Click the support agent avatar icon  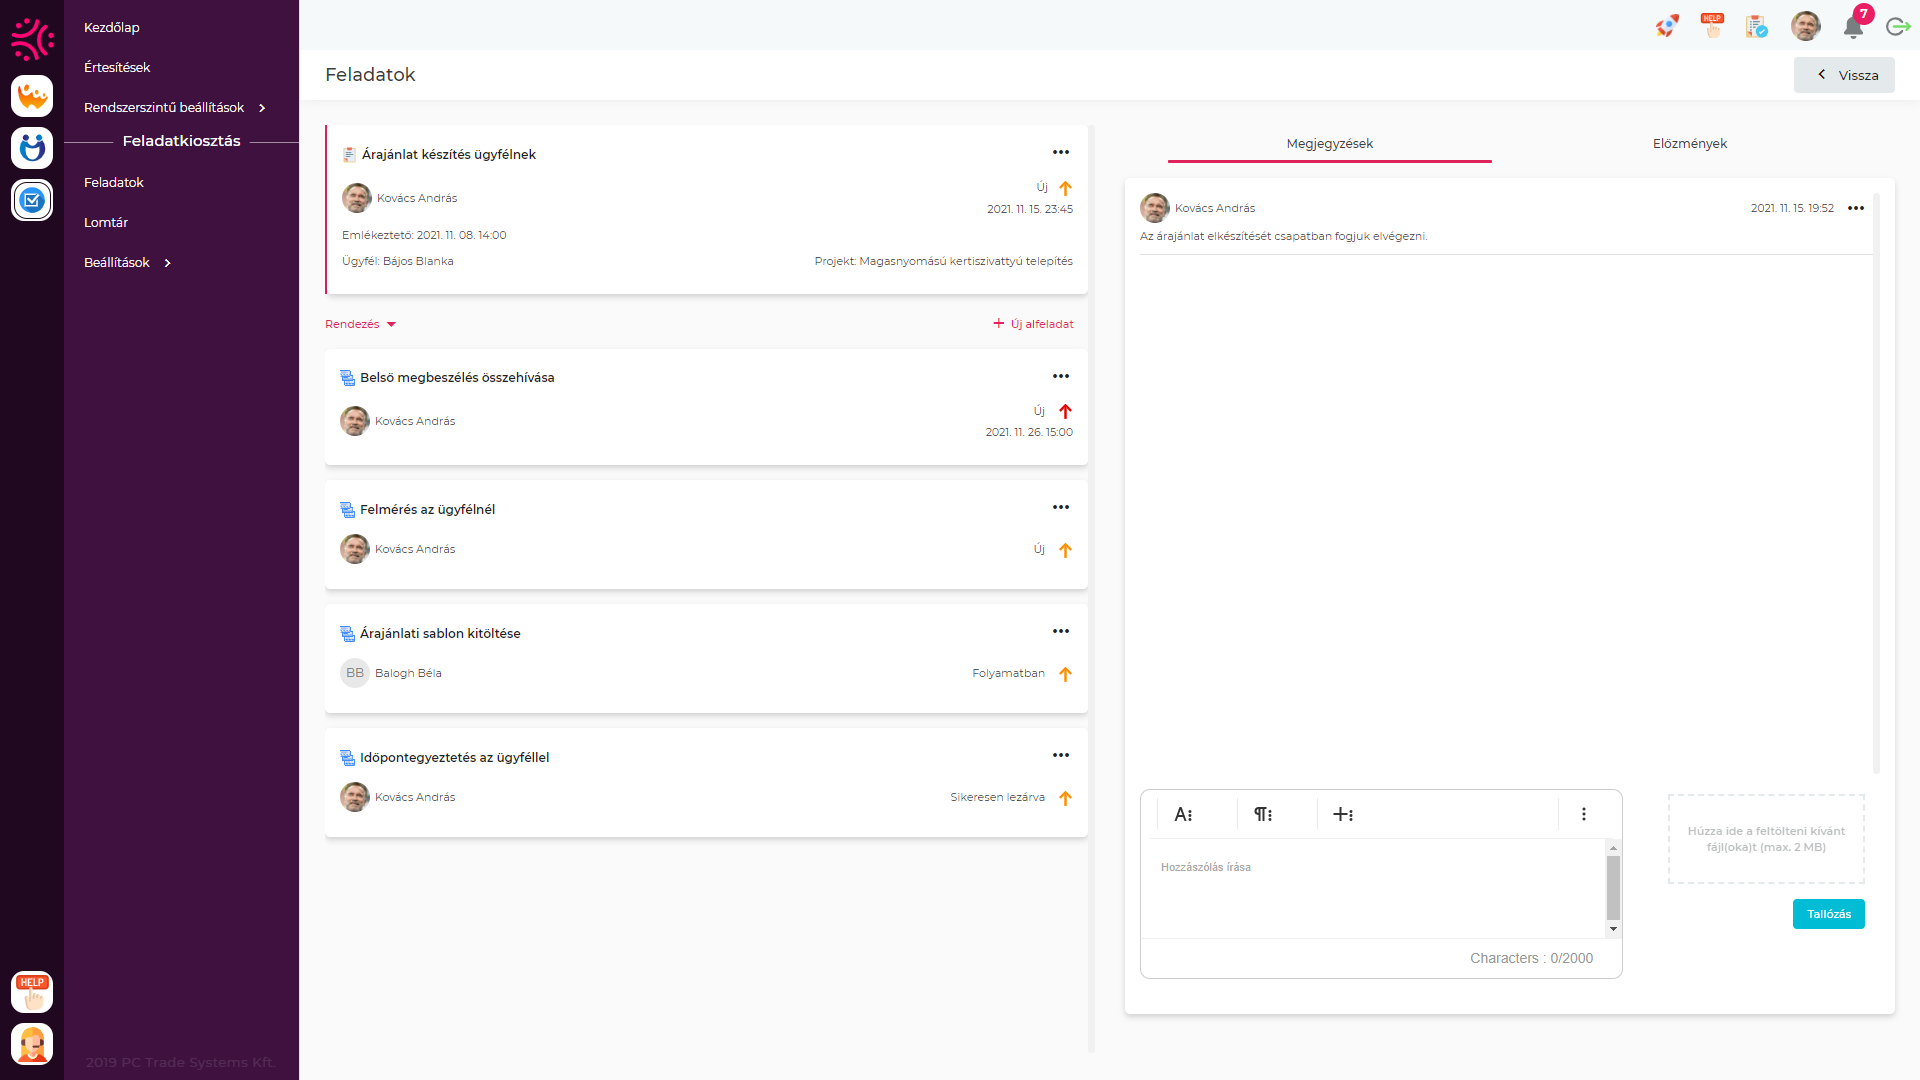tap(32, 1044)
